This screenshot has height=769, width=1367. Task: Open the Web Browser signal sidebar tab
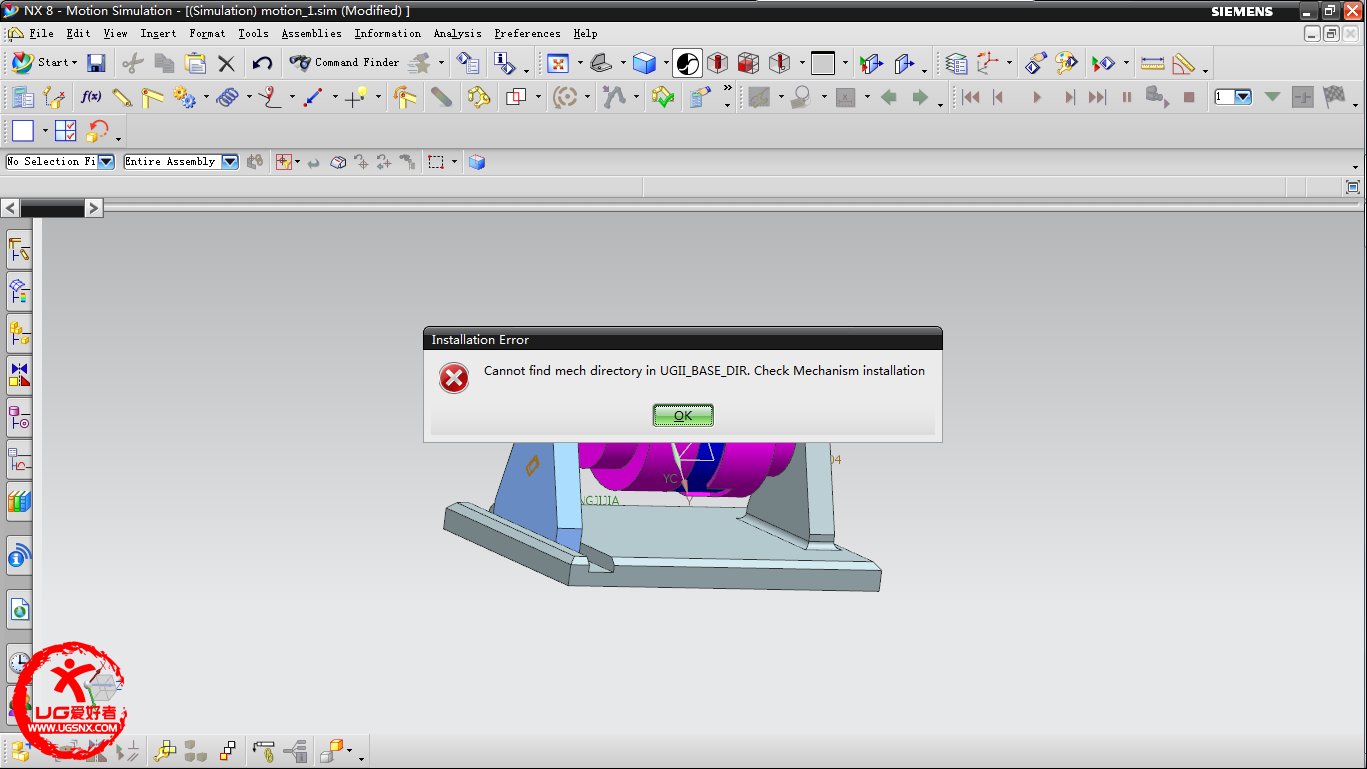[19, 556]
